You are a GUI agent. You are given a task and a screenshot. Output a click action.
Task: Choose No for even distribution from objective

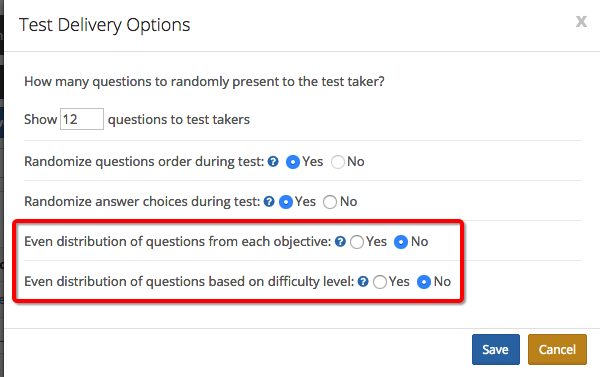(x=401, y=242)
